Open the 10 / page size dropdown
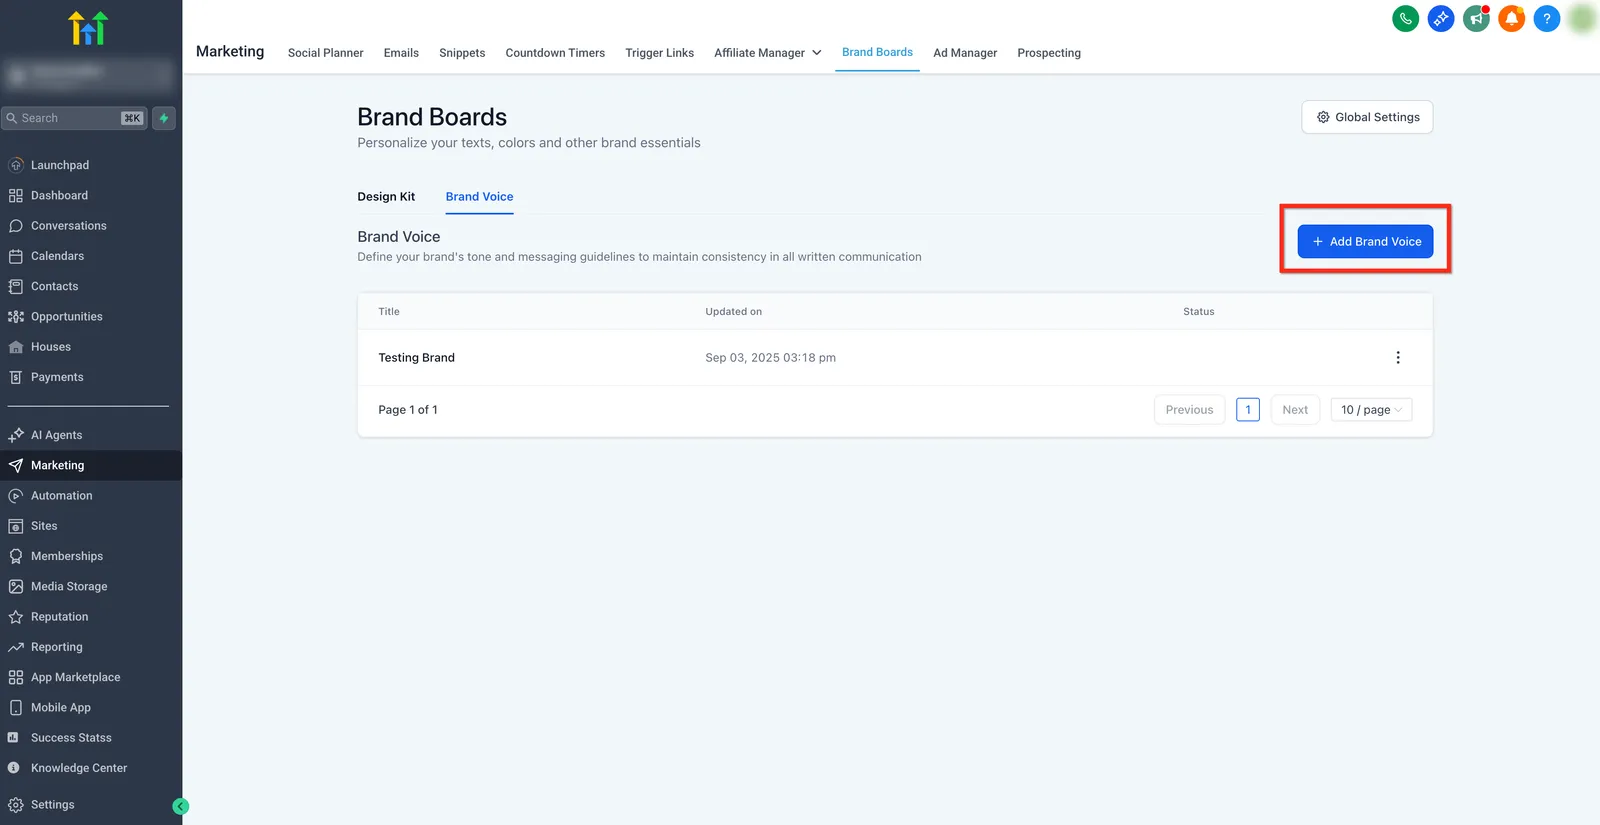 [1371, 410]
